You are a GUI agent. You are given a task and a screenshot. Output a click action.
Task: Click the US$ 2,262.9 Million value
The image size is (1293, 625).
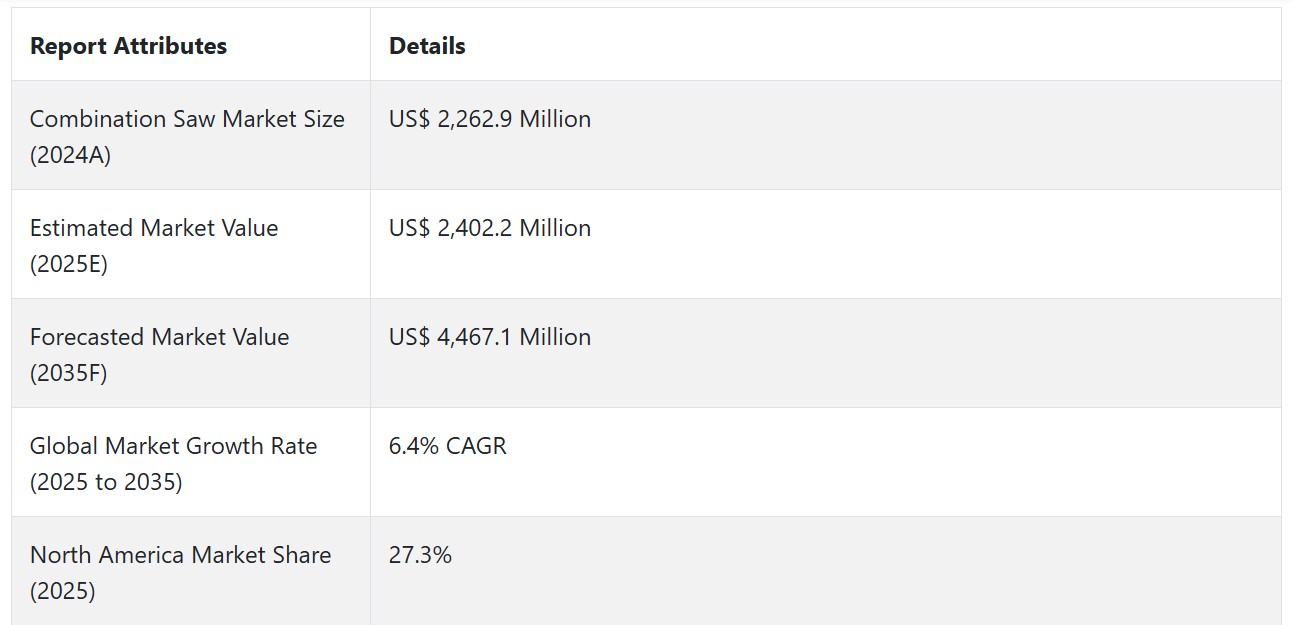click(489, 119)
